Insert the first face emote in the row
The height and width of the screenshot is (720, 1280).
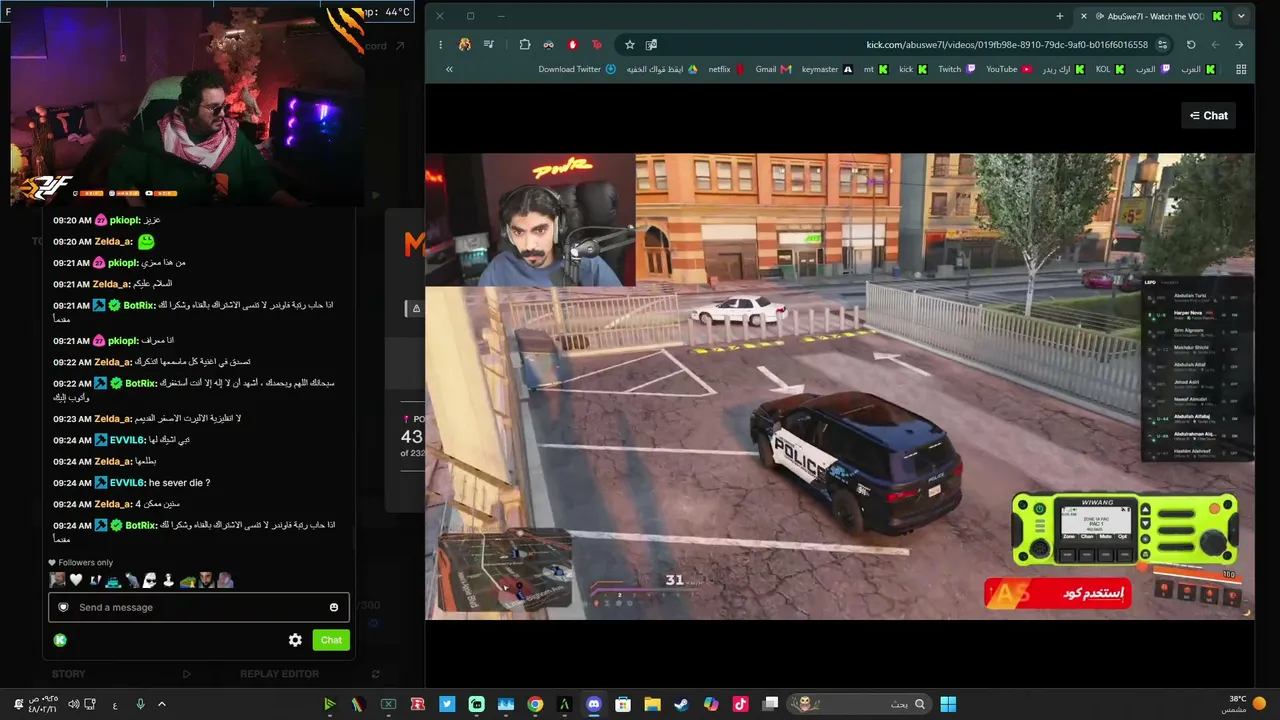click(57, 580)
